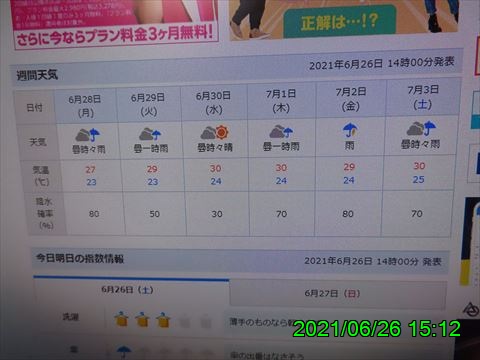Image resolution: width=480 pixels, height=360 pixels.
Task: Click the July 2 rain umbrella icon
Action: coord(350,130)
